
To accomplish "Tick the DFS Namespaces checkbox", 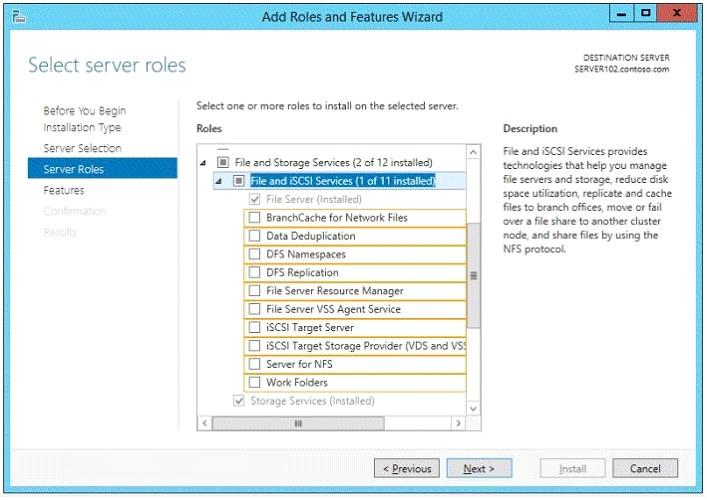I will [254, 254].
